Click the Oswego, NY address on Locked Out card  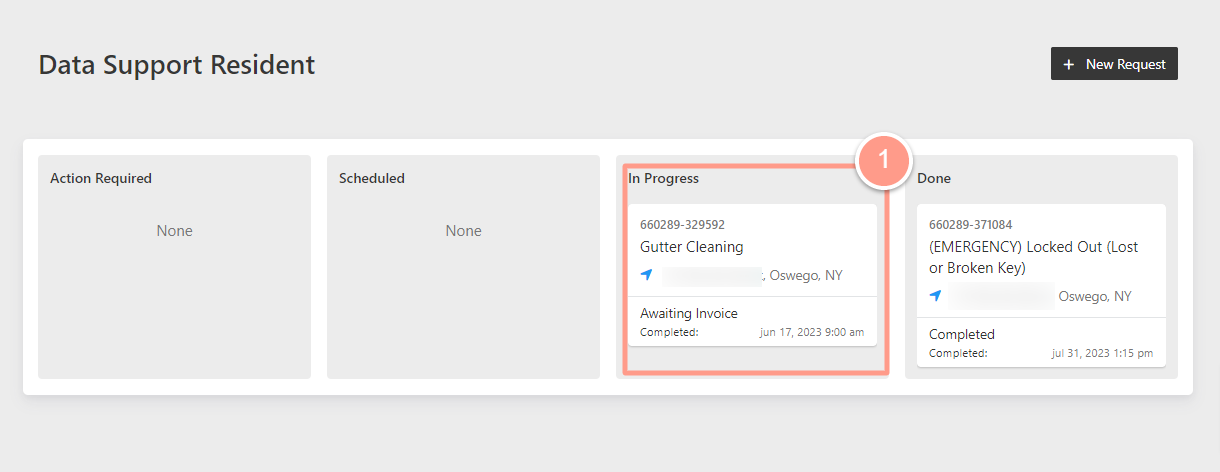tap(1095, 296)
